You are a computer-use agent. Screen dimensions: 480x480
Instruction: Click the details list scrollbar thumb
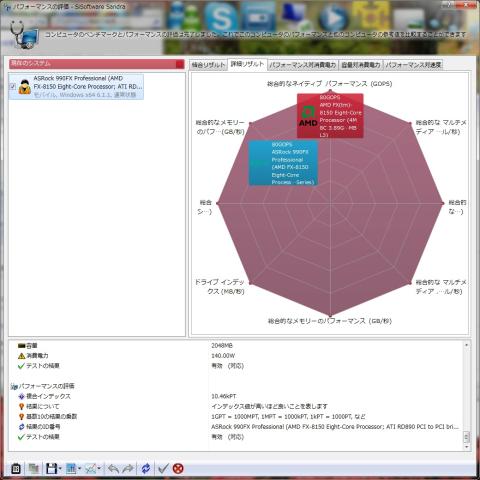tap(467, 437)
